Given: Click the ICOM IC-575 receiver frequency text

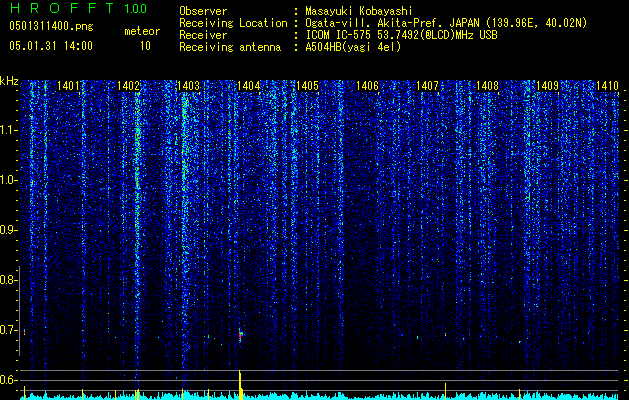Looking at the screenshot, I should [401, 35].
